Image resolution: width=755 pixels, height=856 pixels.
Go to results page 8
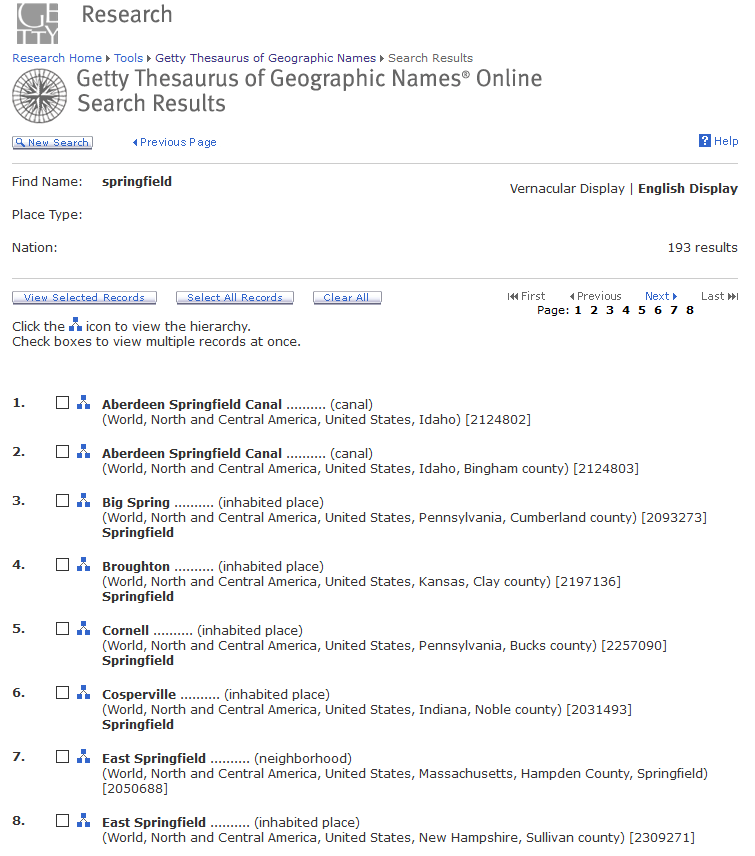[690, 310]
